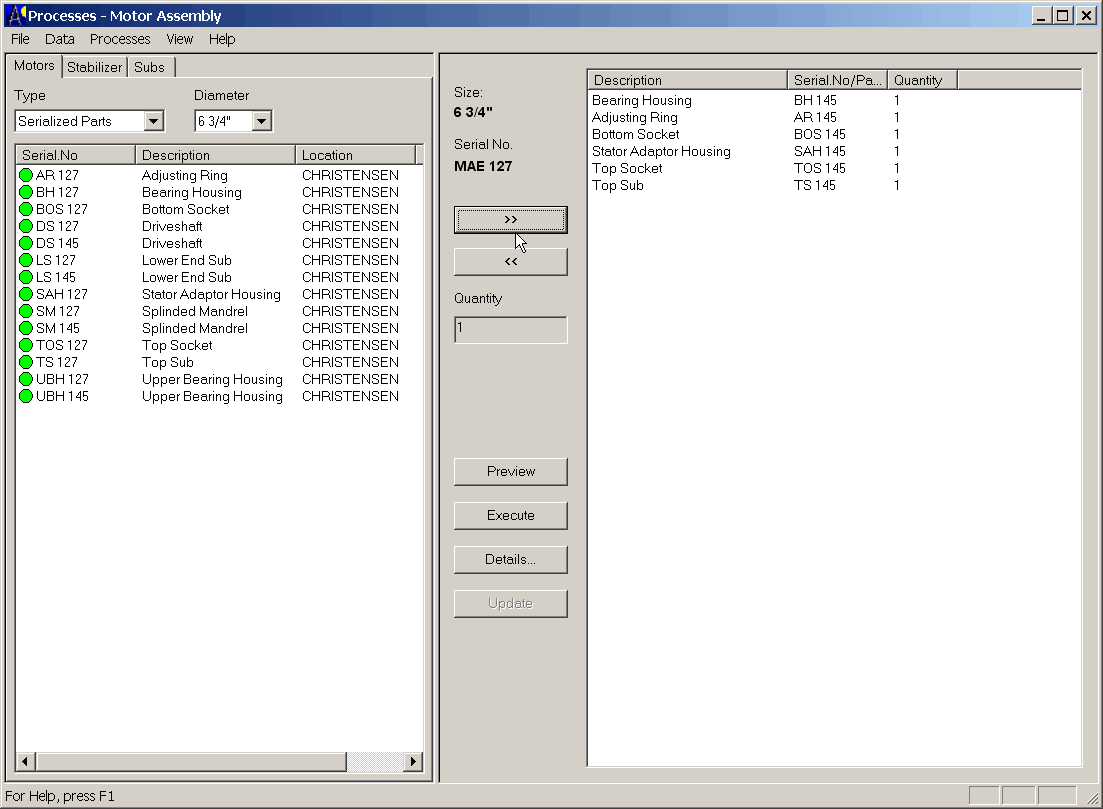Click Serial.No/Pa... column header in assembly list
The height and width of the screenshot is (809, 1103).
pyautogui.click(x=837, y=80)
